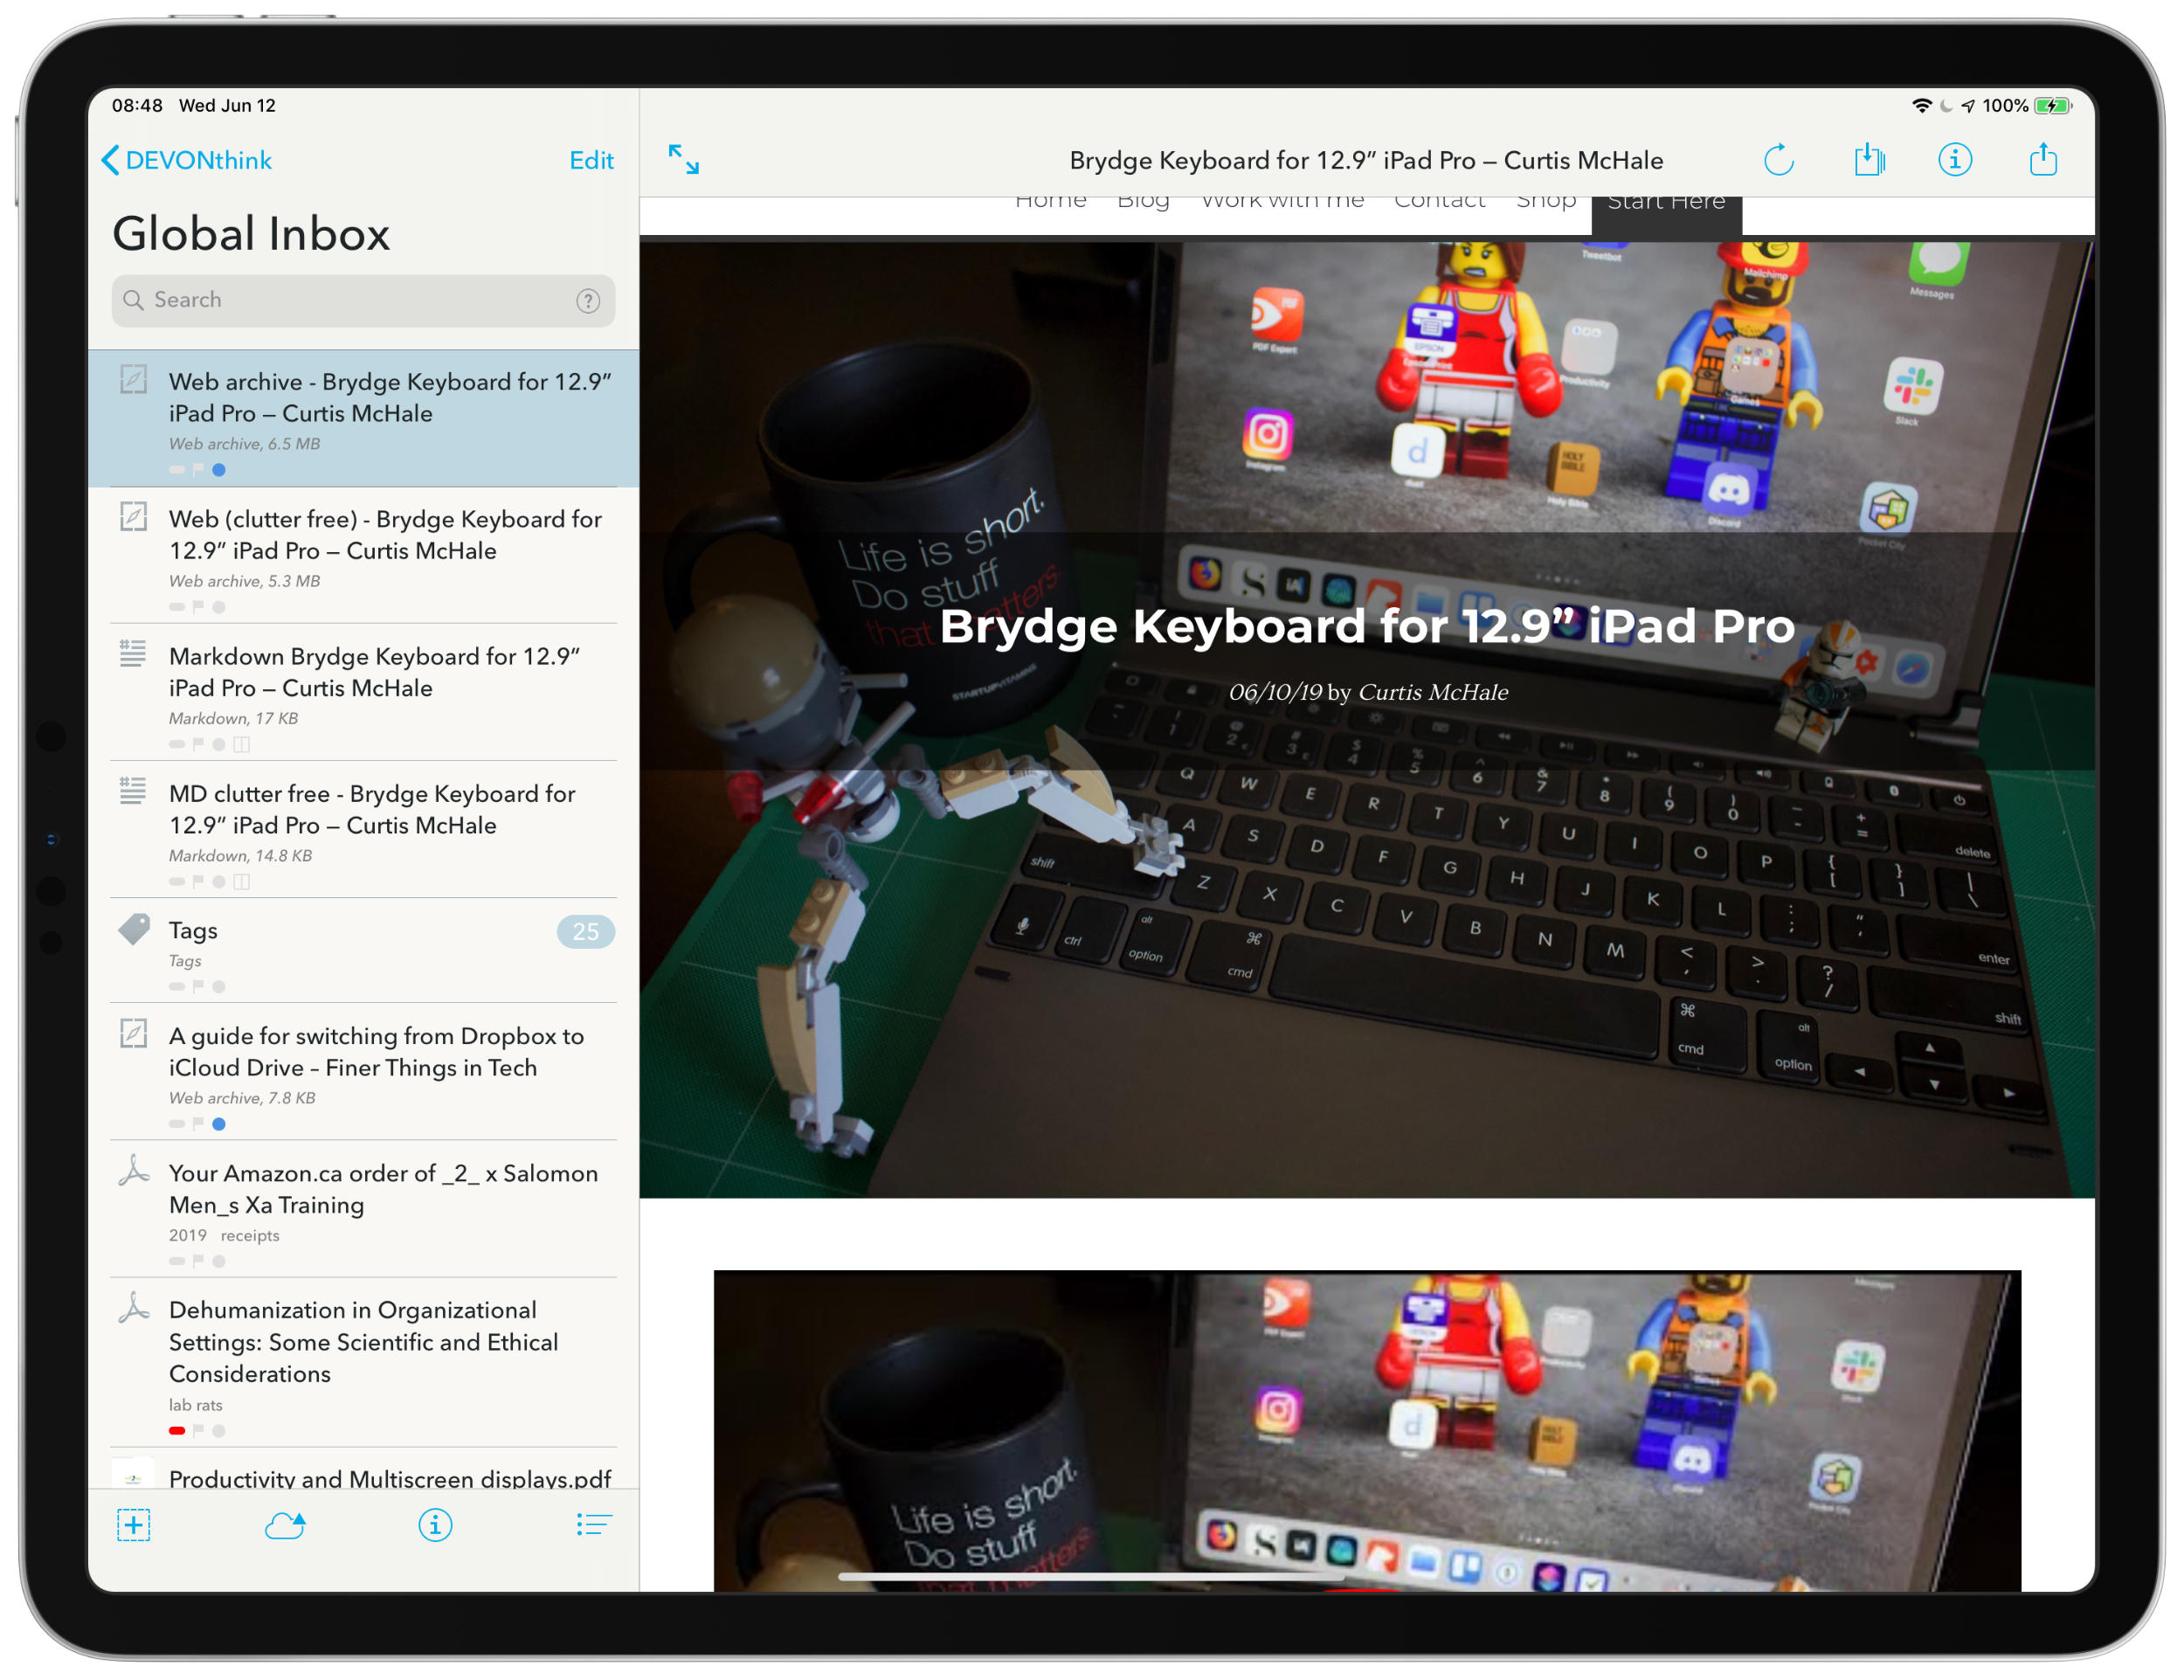Open inbox info at sidebar bottom

pos(435,1525)
